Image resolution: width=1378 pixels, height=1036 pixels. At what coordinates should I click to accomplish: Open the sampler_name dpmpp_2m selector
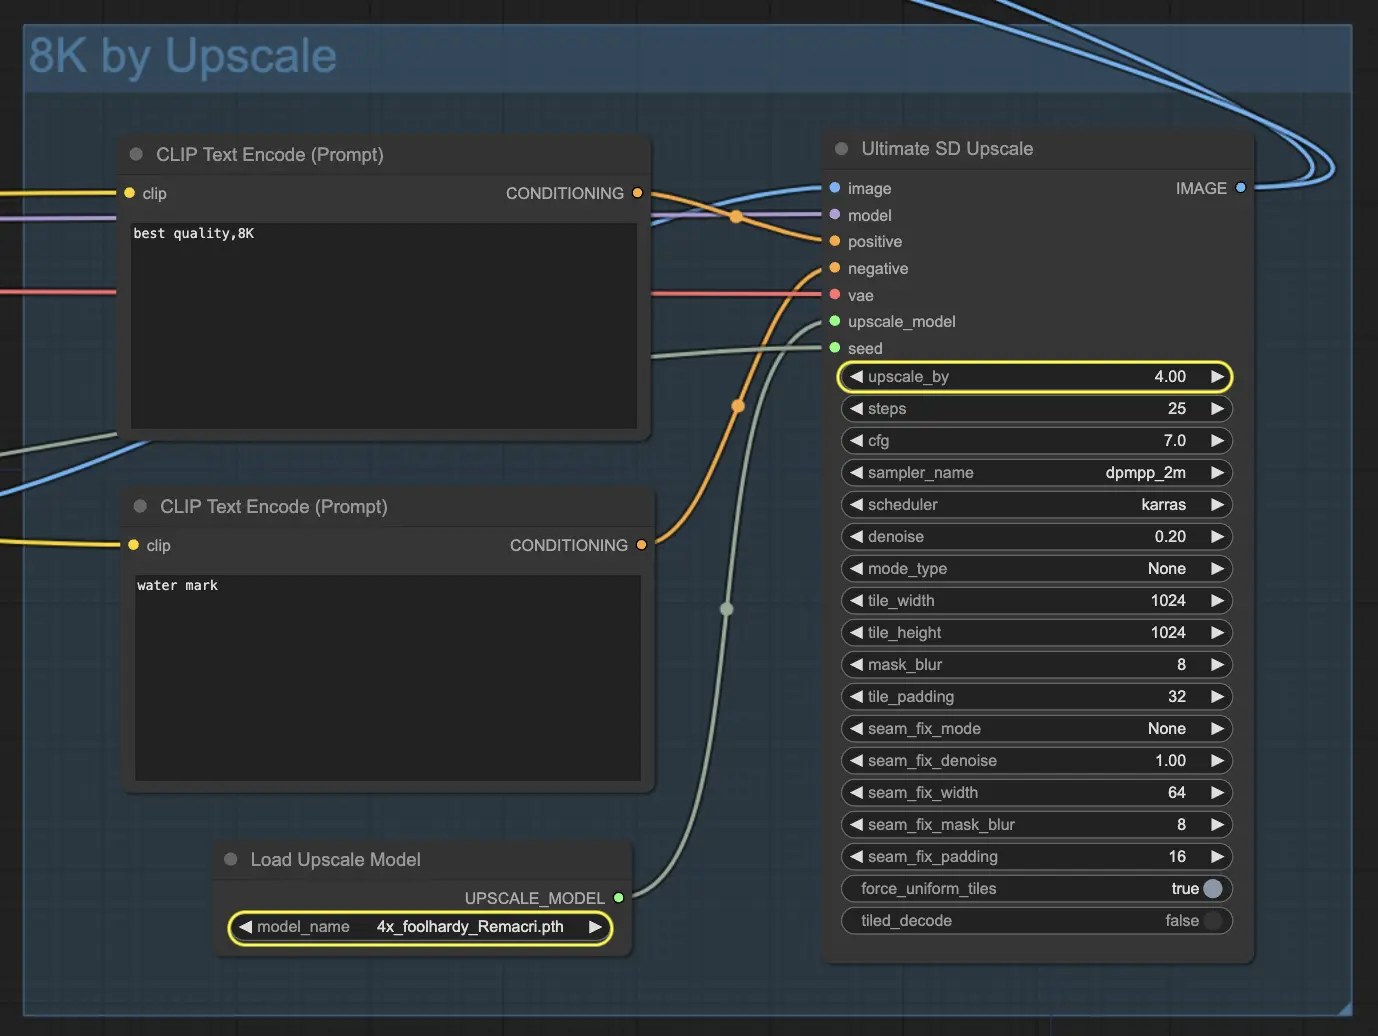click(1036, 472)
